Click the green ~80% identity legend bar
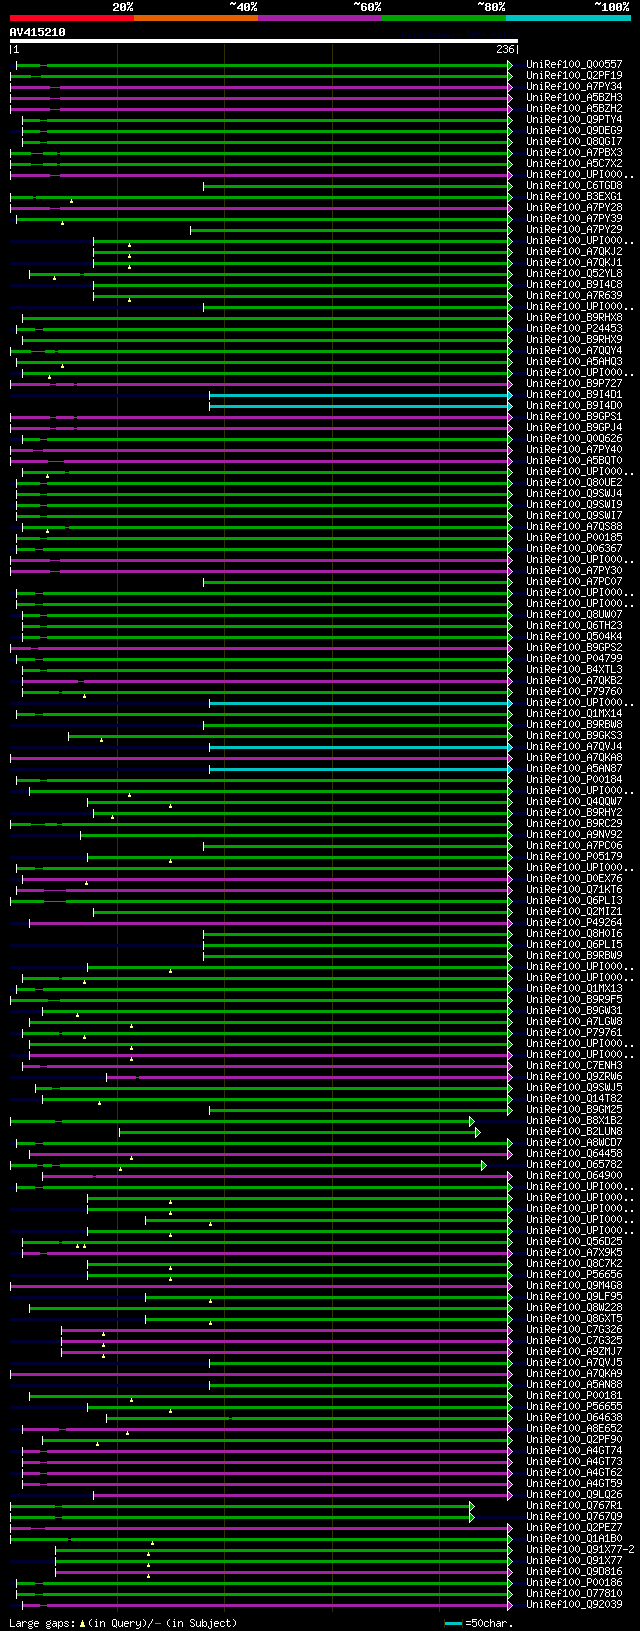The height and width of the screenshot is (1631, 640). pos(443,18)
